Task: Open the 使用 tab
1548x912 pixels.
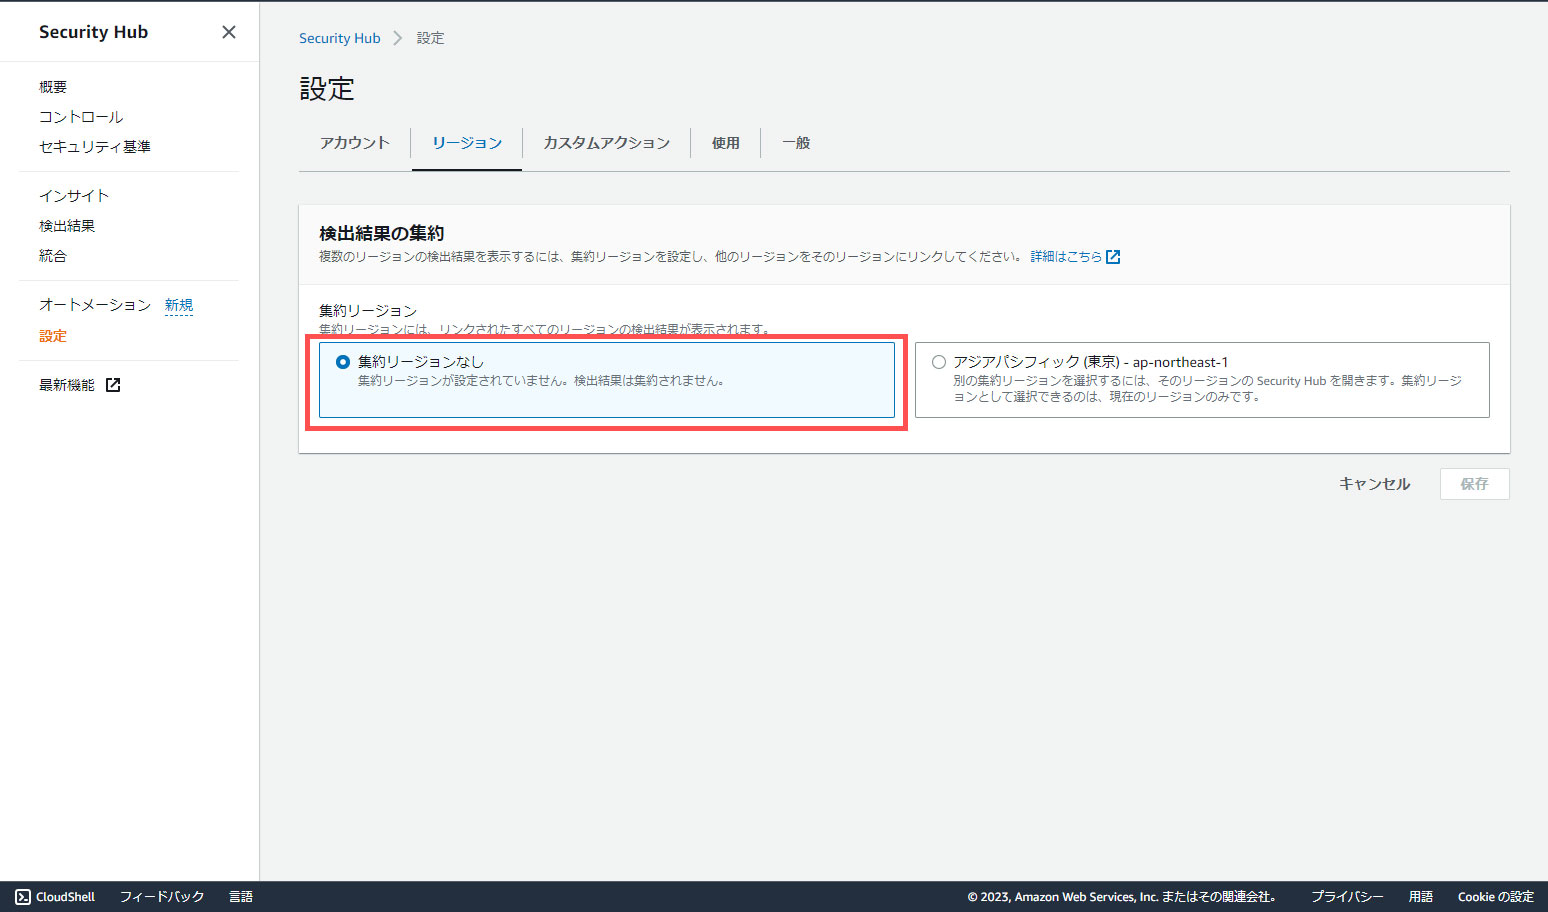Action: [726, 143]
